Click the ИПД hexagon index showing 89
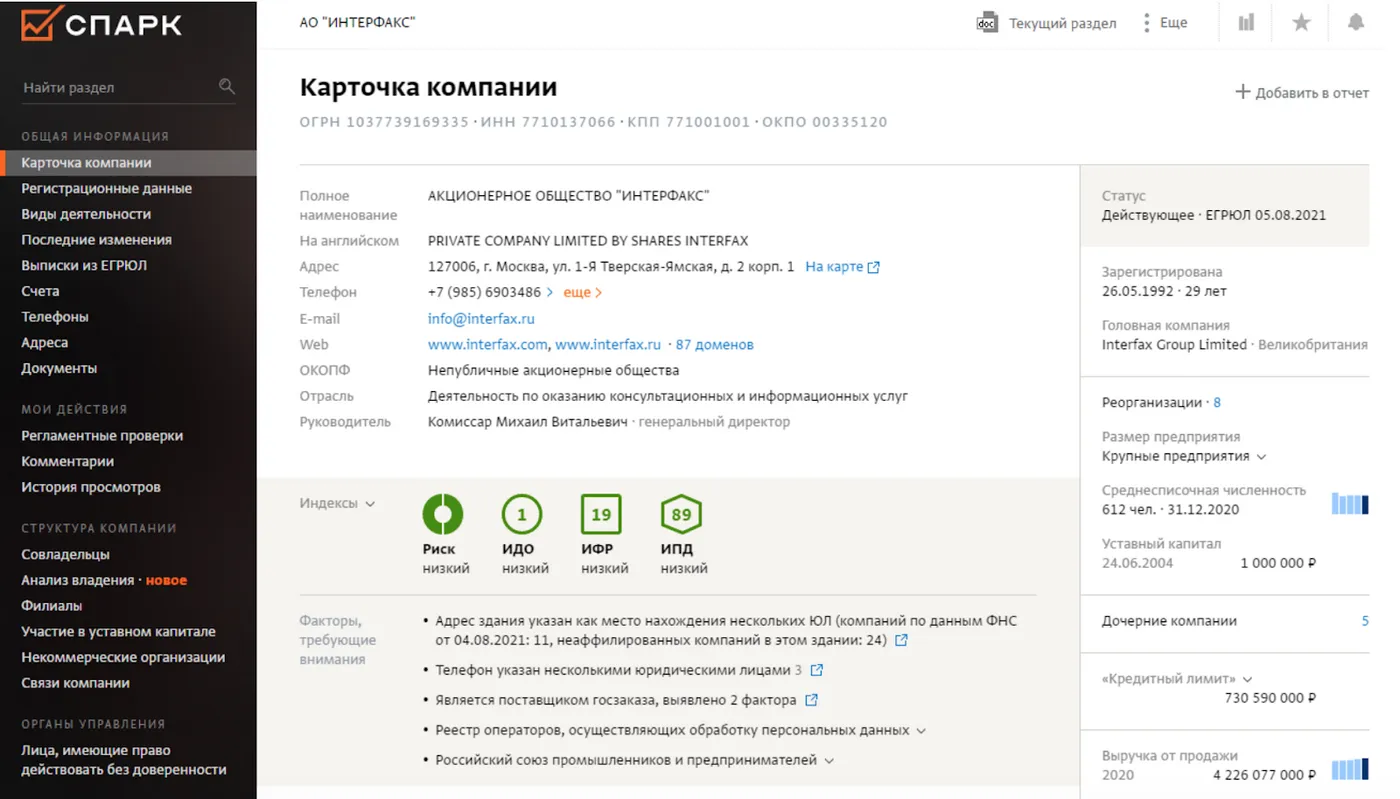 (x=681, y=515)
